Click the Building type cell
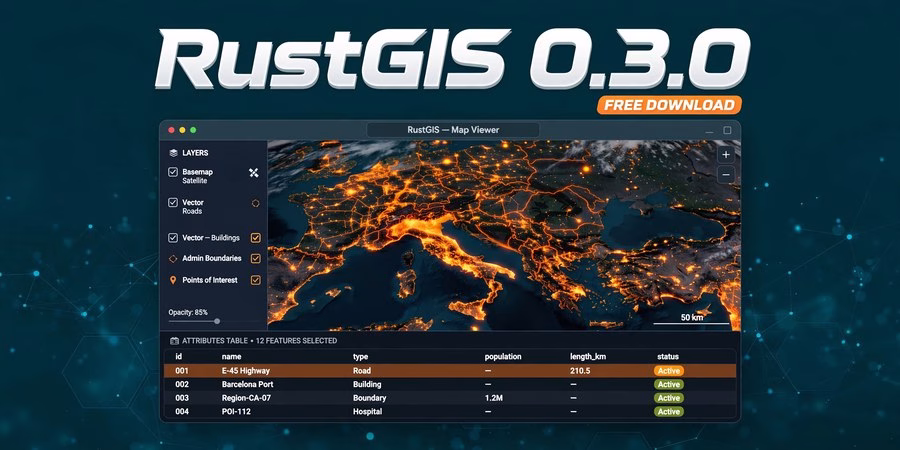Viewport: 900px width, 450px height. [367, 385]
